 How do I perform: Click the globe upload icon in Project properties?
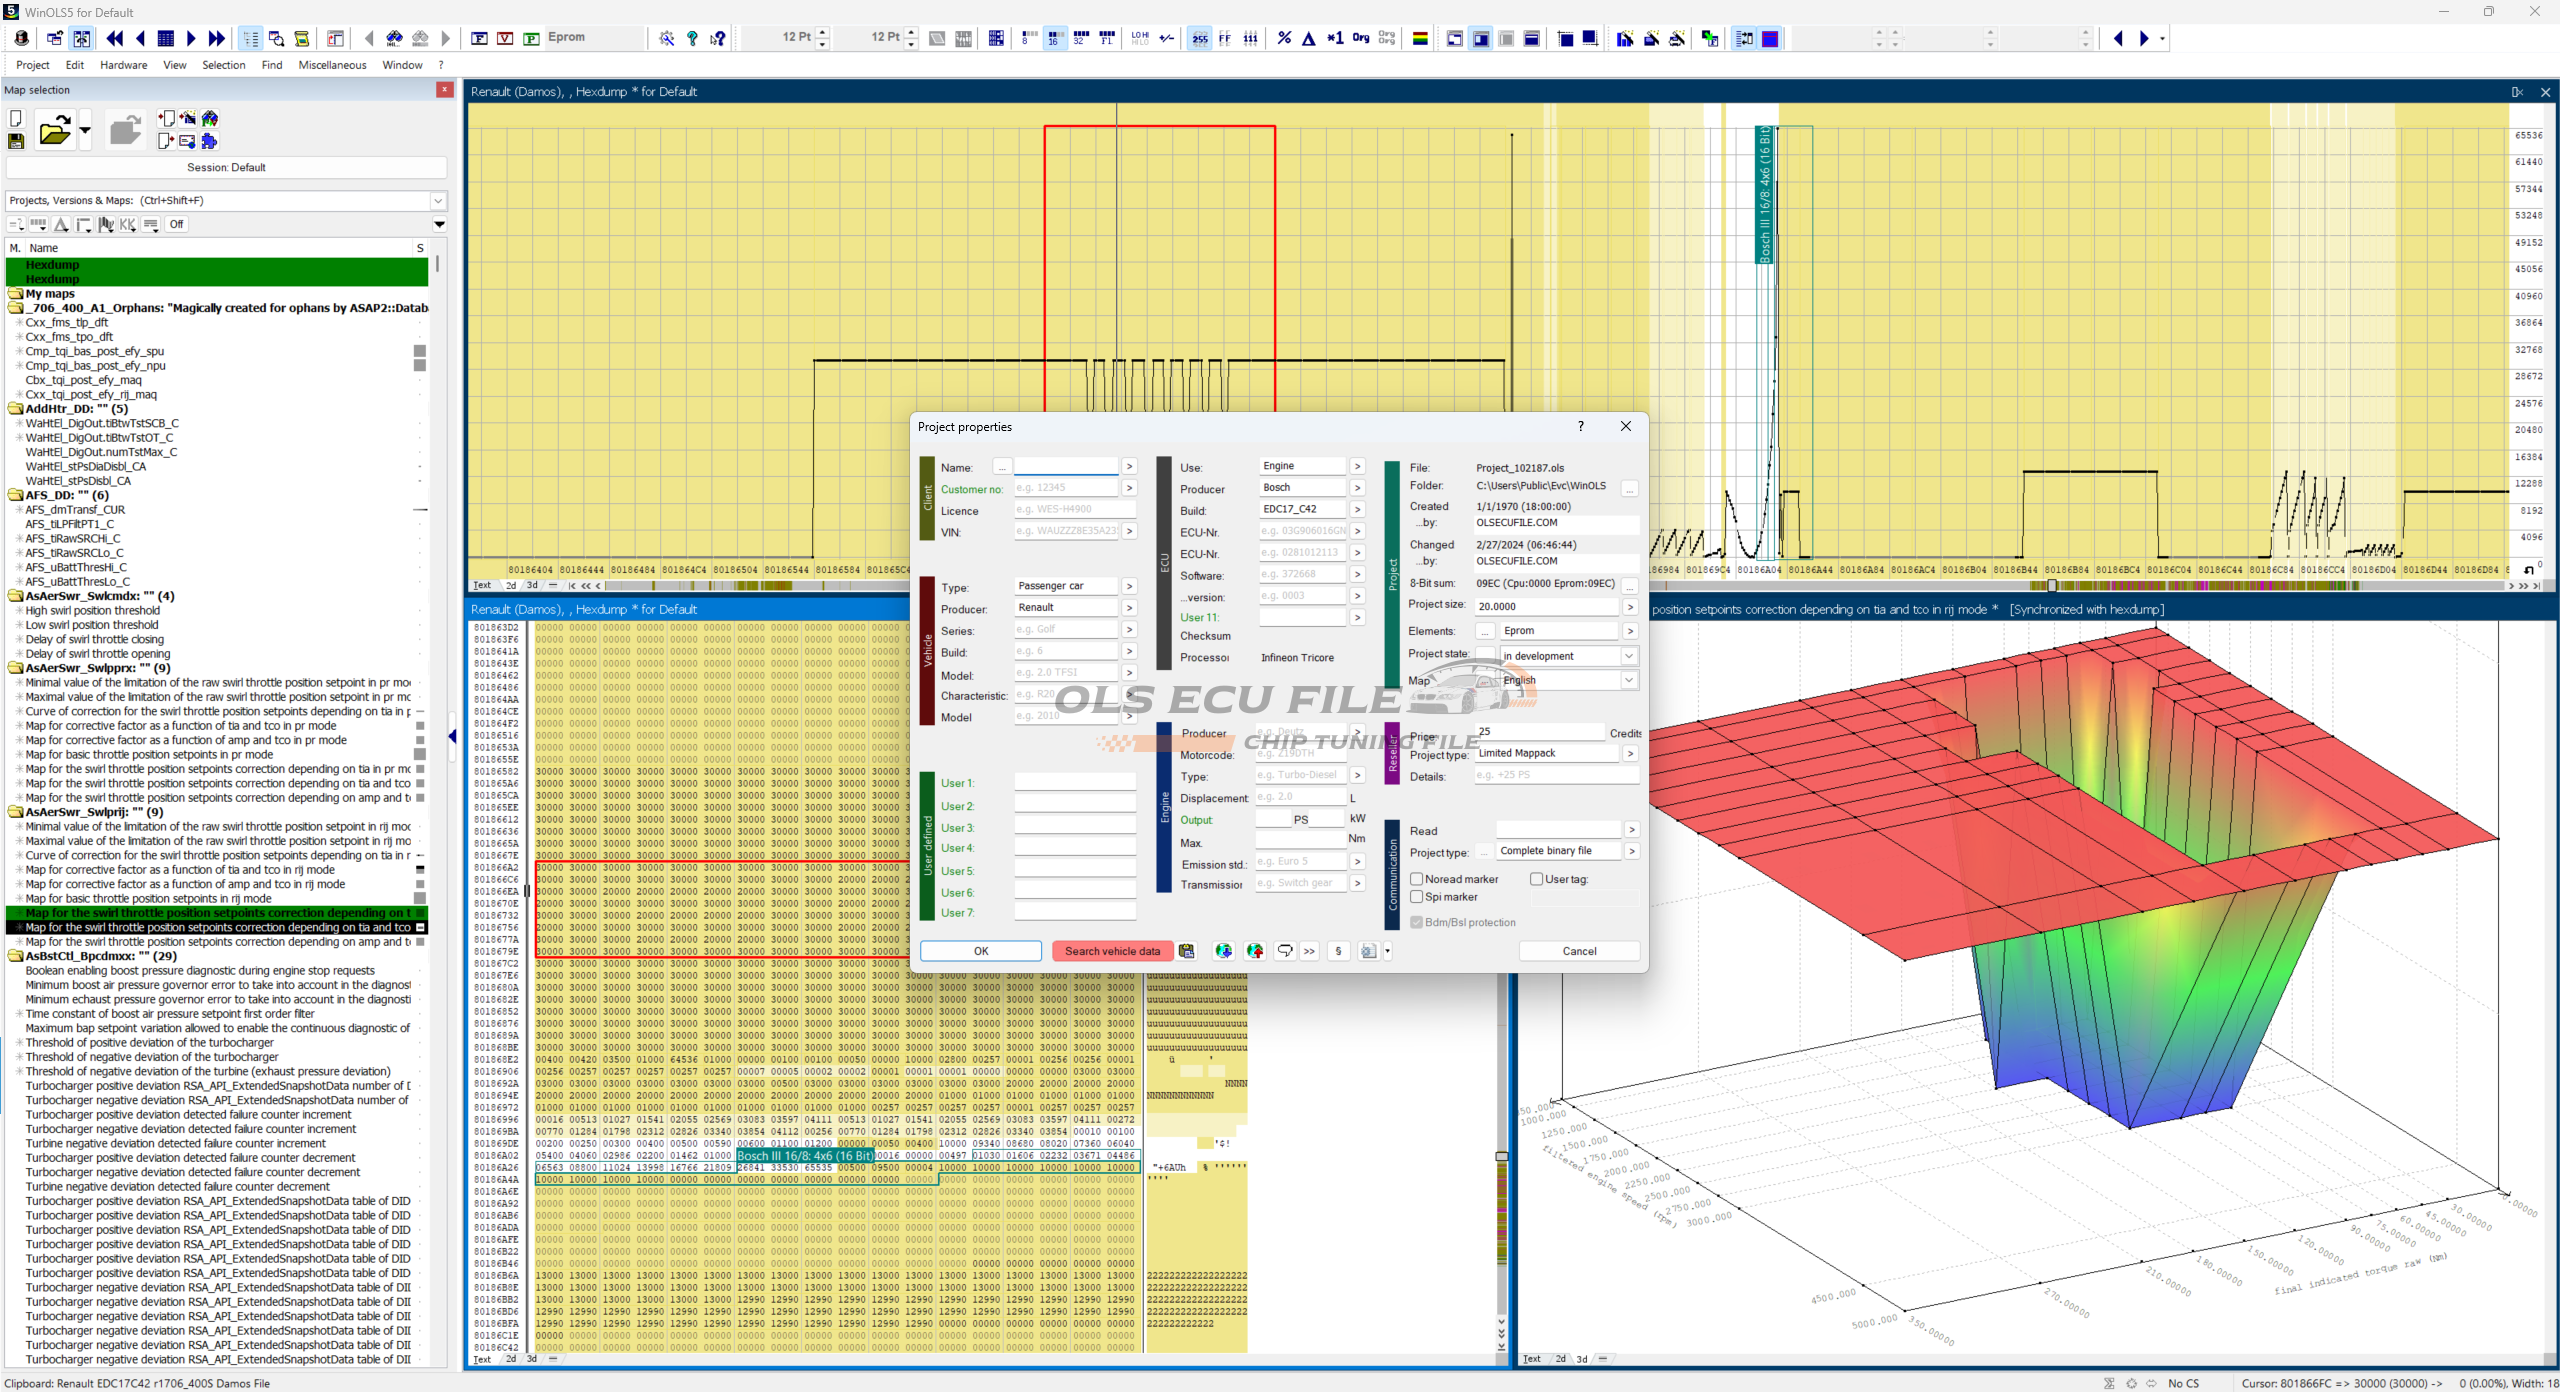(1254, 951)
